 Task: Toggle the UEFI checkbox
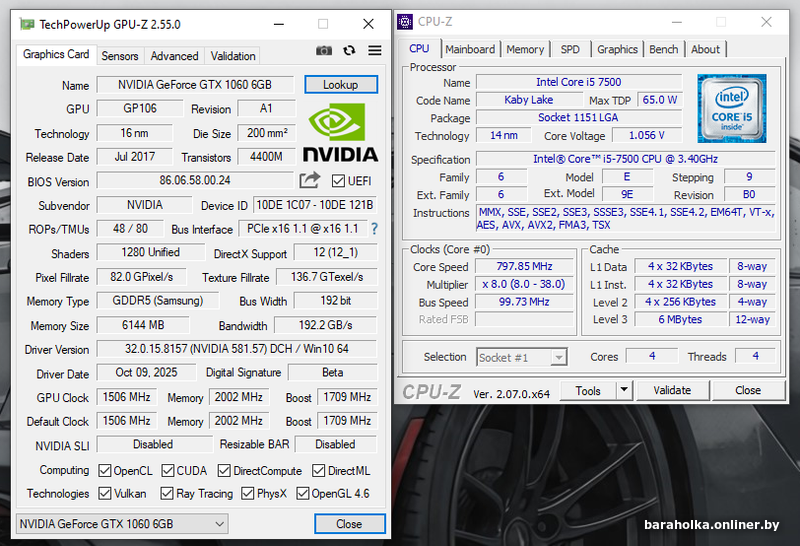pyautogui.click(x=338, y=181)
